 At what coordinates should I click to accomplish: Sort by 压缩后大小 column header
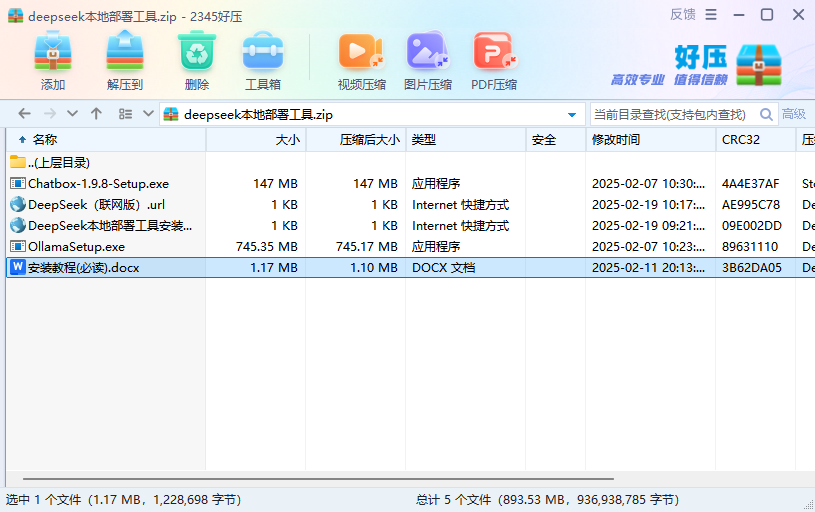point(356,140)
